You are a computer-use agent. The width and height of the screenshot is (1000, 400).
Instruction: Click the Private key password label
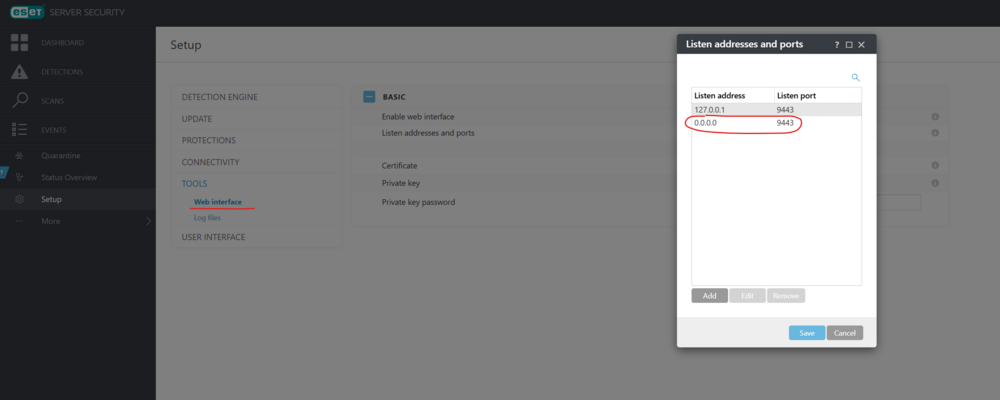tap(418, 202)
